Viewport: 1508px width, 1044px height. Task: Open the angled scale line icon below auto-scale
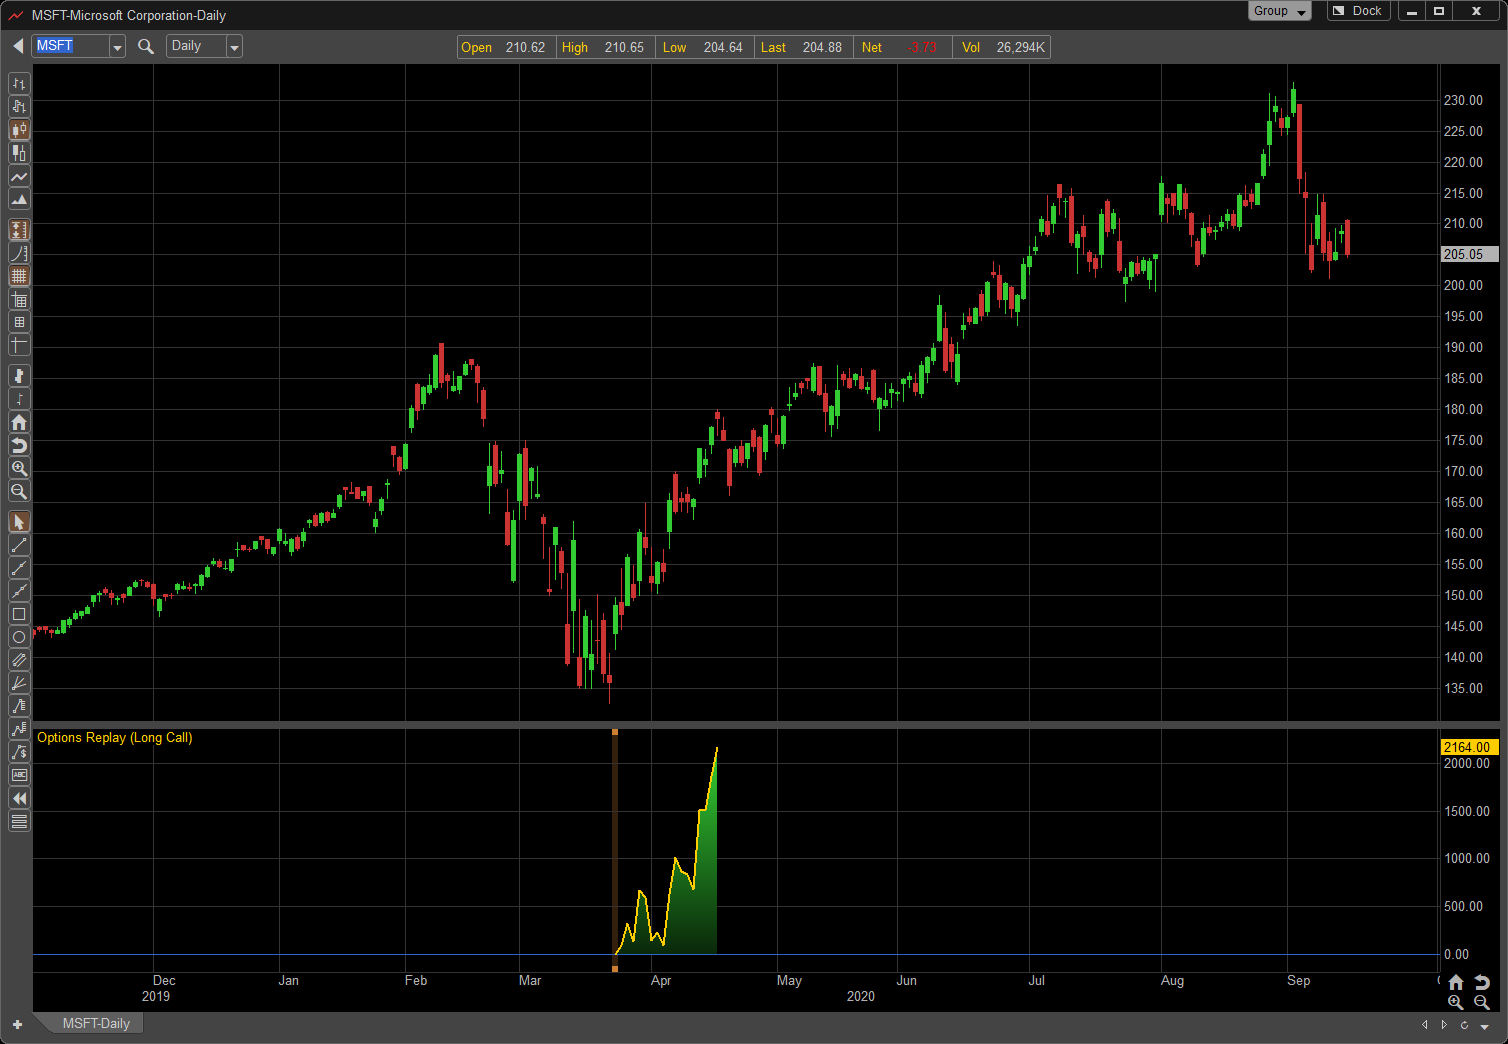19,253
